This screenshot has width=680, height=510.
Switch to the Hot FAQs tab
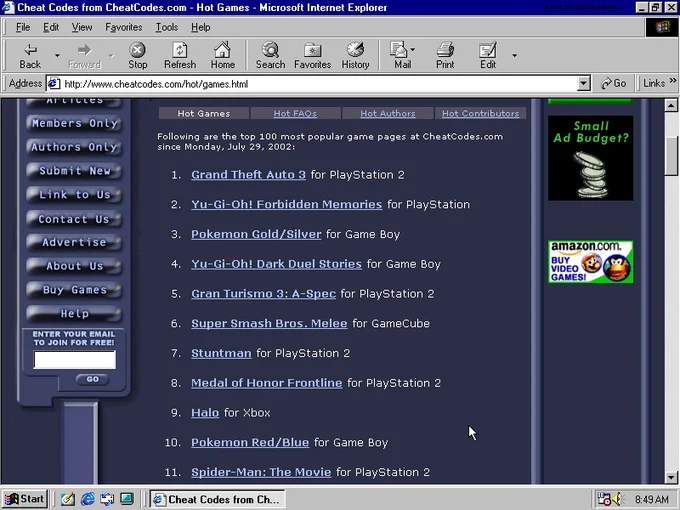(x=295, y=113)
